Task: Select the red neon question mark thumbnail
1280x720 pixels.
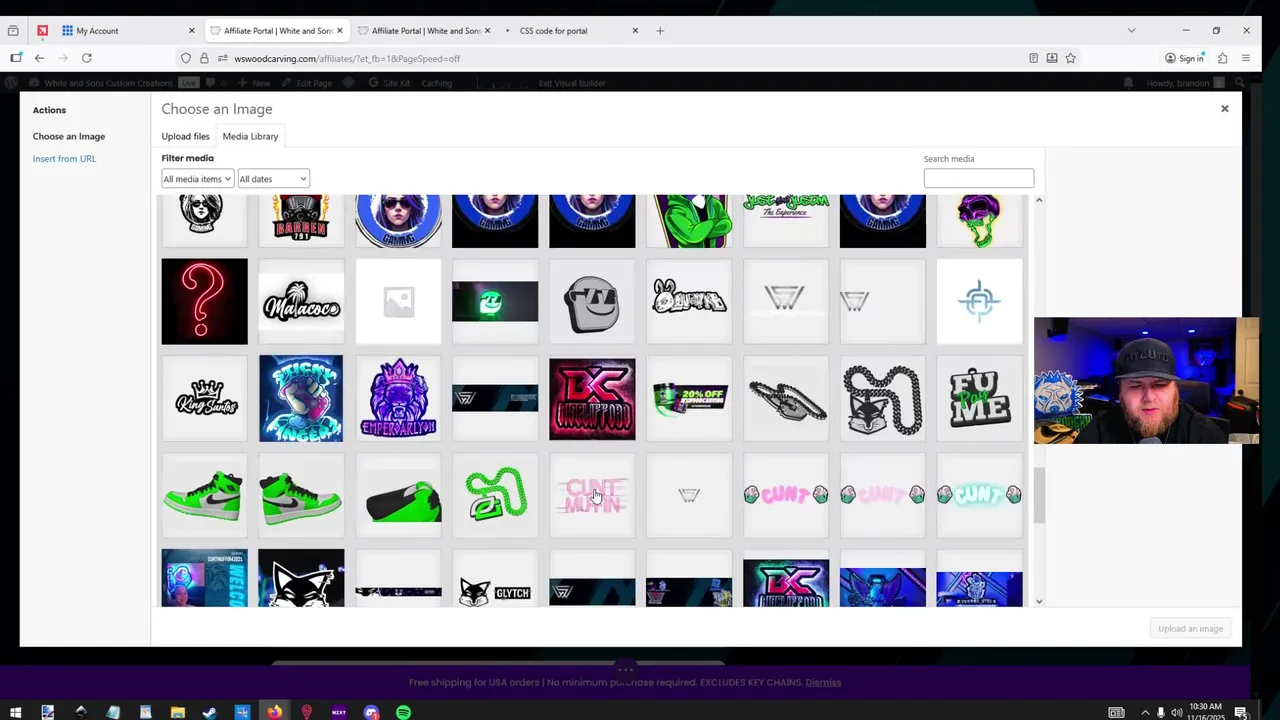Action: [x=204, y=302]
